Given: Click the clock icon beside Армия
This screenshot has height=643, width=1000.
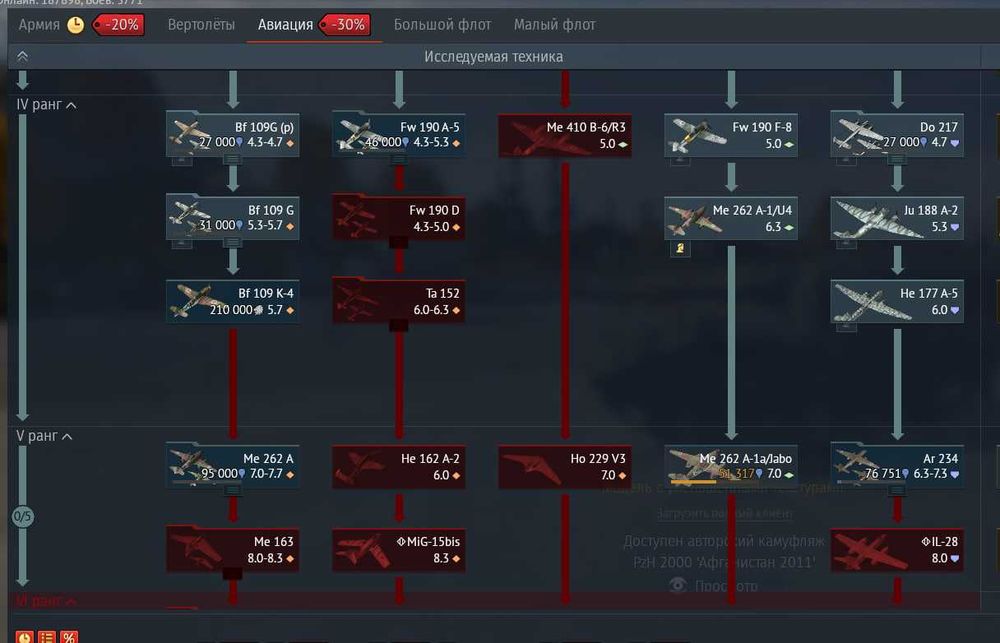Looking at the screenshot, I should coord(76,25).
